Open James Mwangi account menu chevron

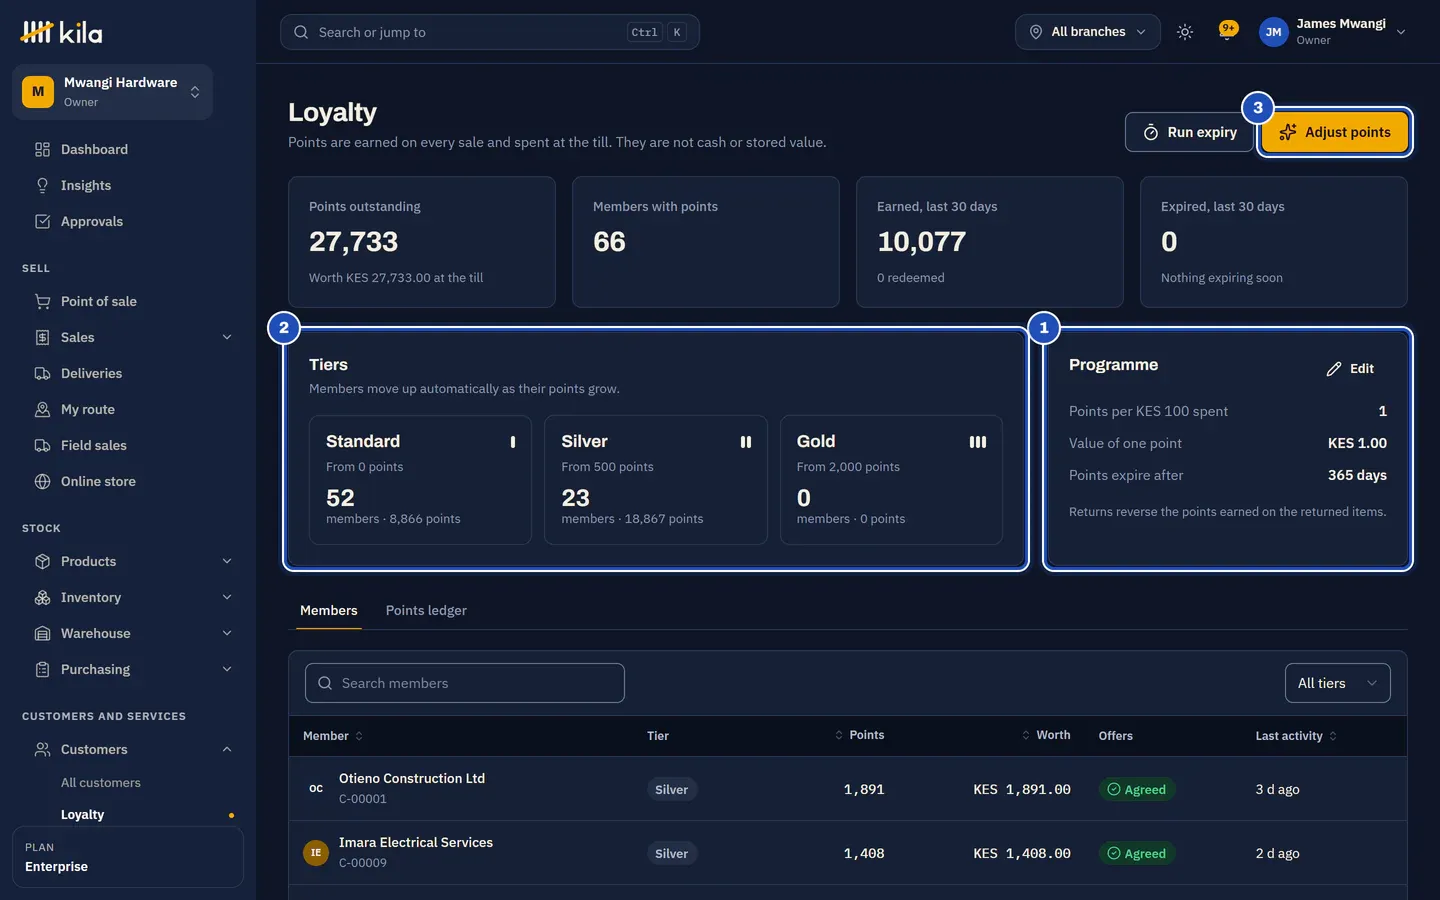pos(1401,32)
